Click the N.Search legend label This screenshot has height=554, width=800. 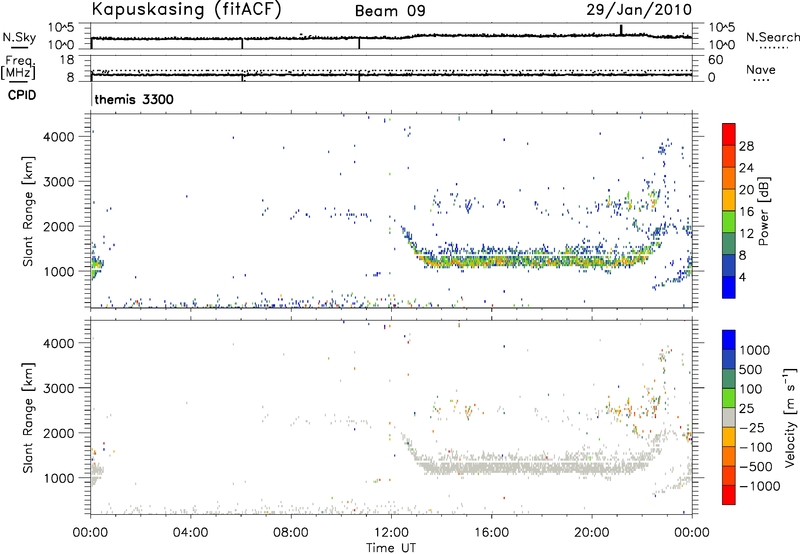pos(773,37)
